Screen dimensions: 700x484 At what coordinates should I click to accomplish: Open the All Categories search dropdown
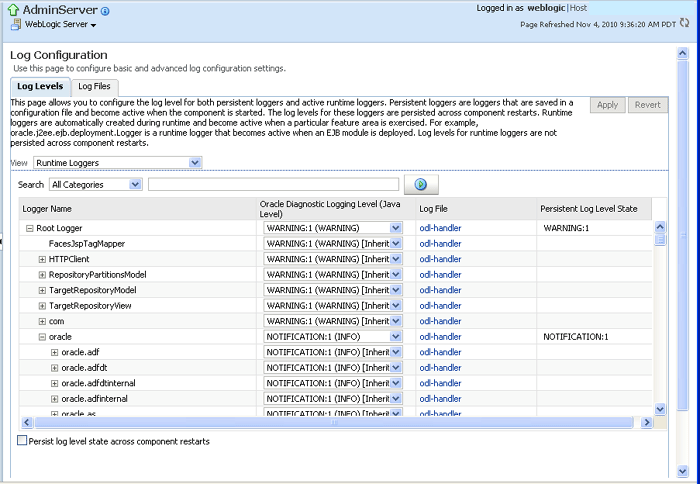96,184
